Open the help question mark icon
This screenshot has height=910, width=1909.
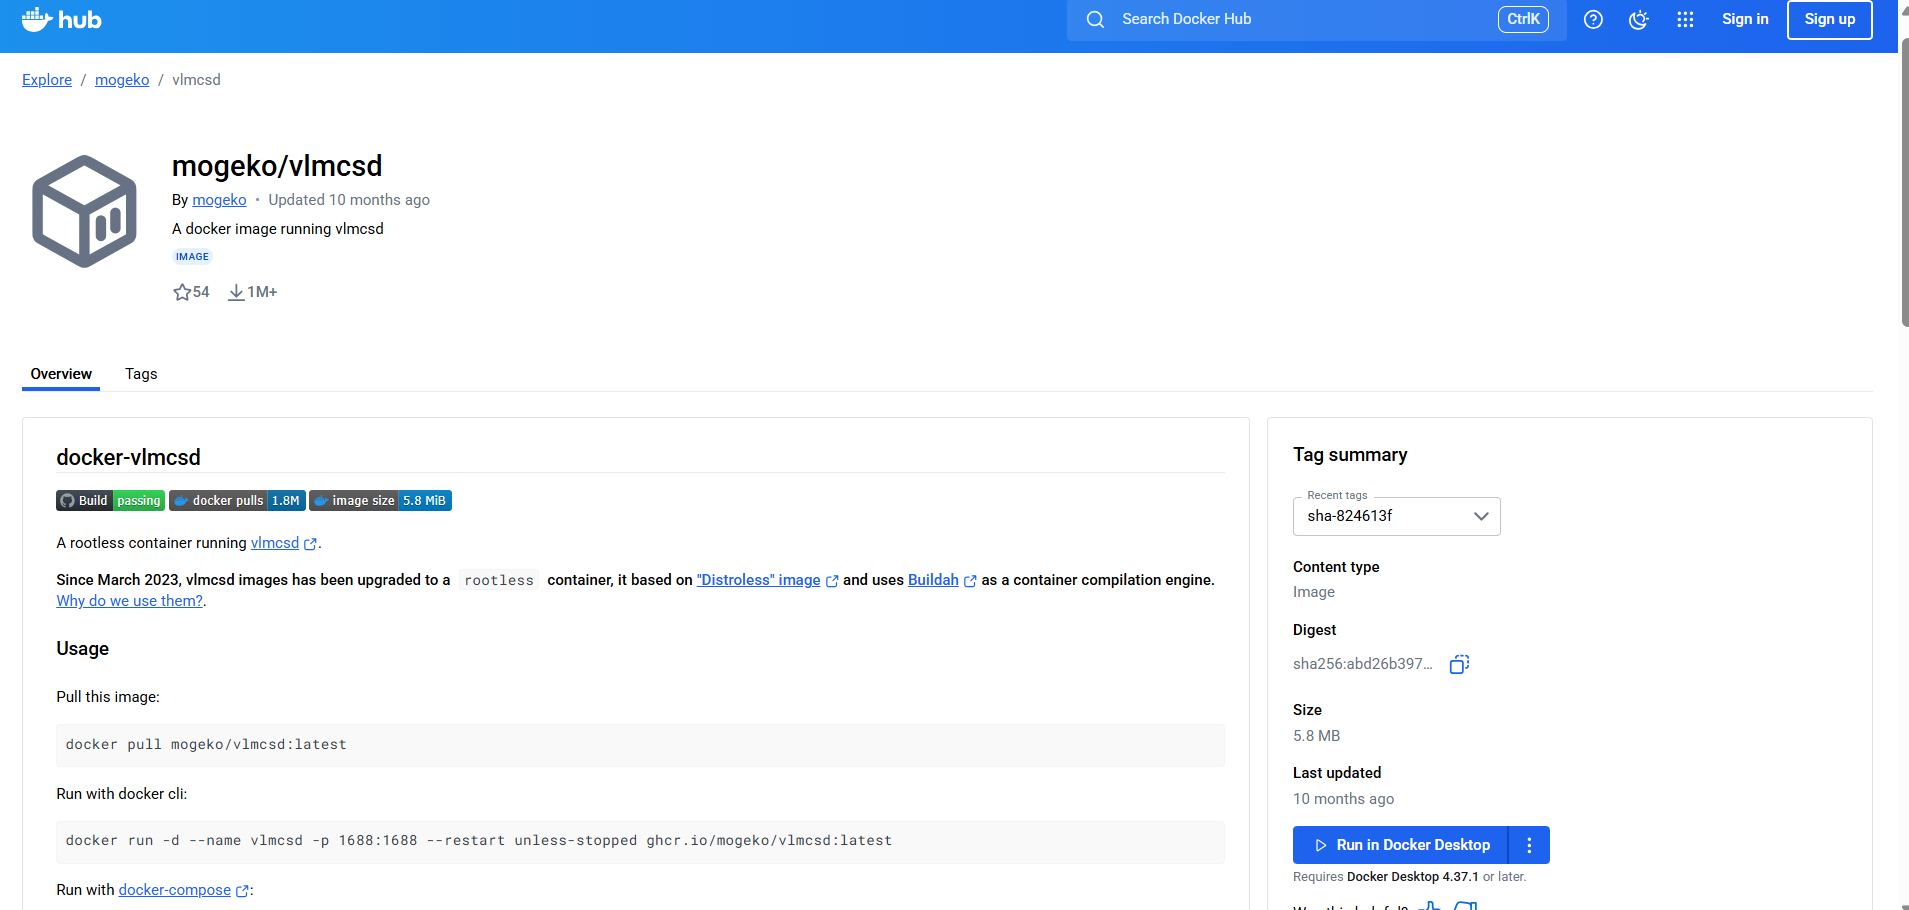tap(1593, 19)
